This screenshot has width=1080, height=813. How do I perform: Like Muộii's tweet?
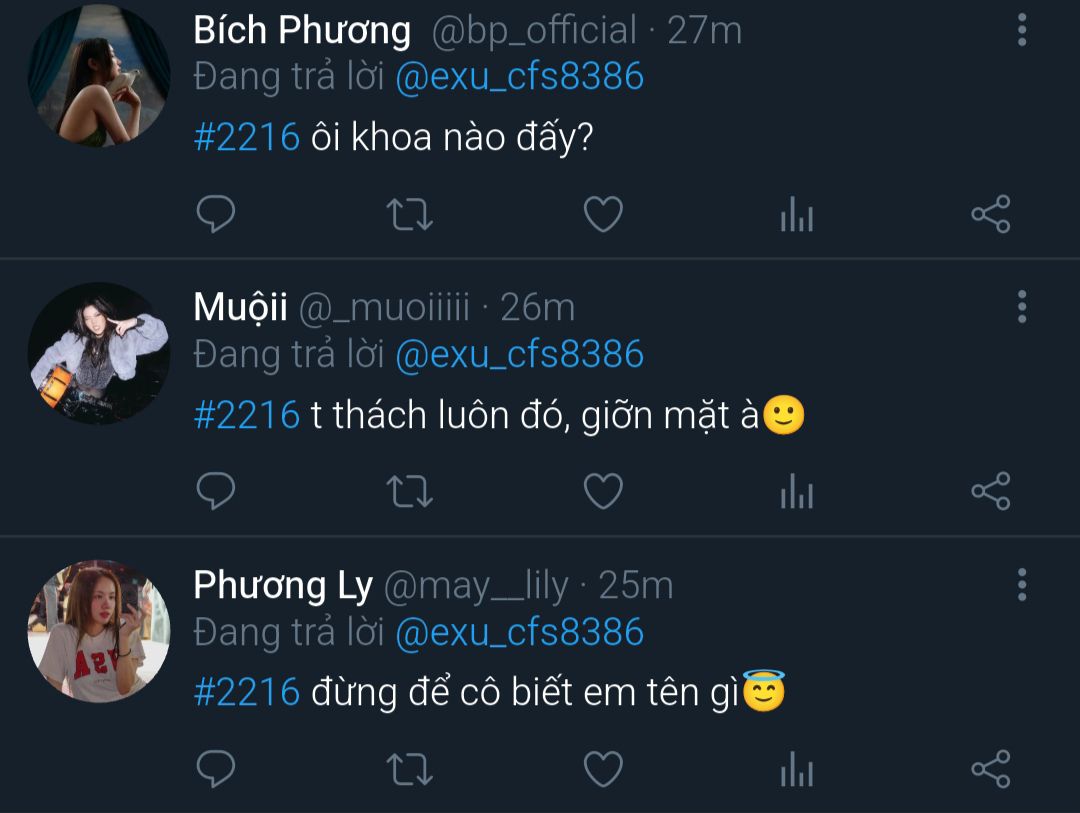pos(603,491)
